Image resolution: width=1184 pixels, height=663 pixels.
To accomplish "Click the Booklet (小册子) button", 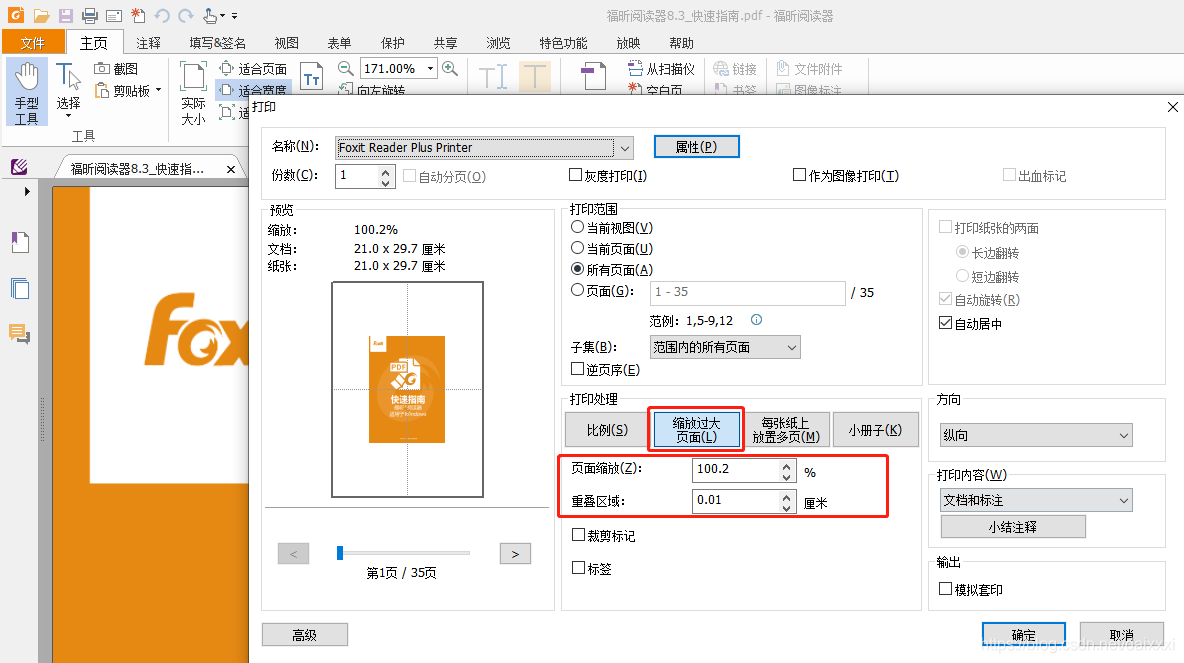I will 875,430.
